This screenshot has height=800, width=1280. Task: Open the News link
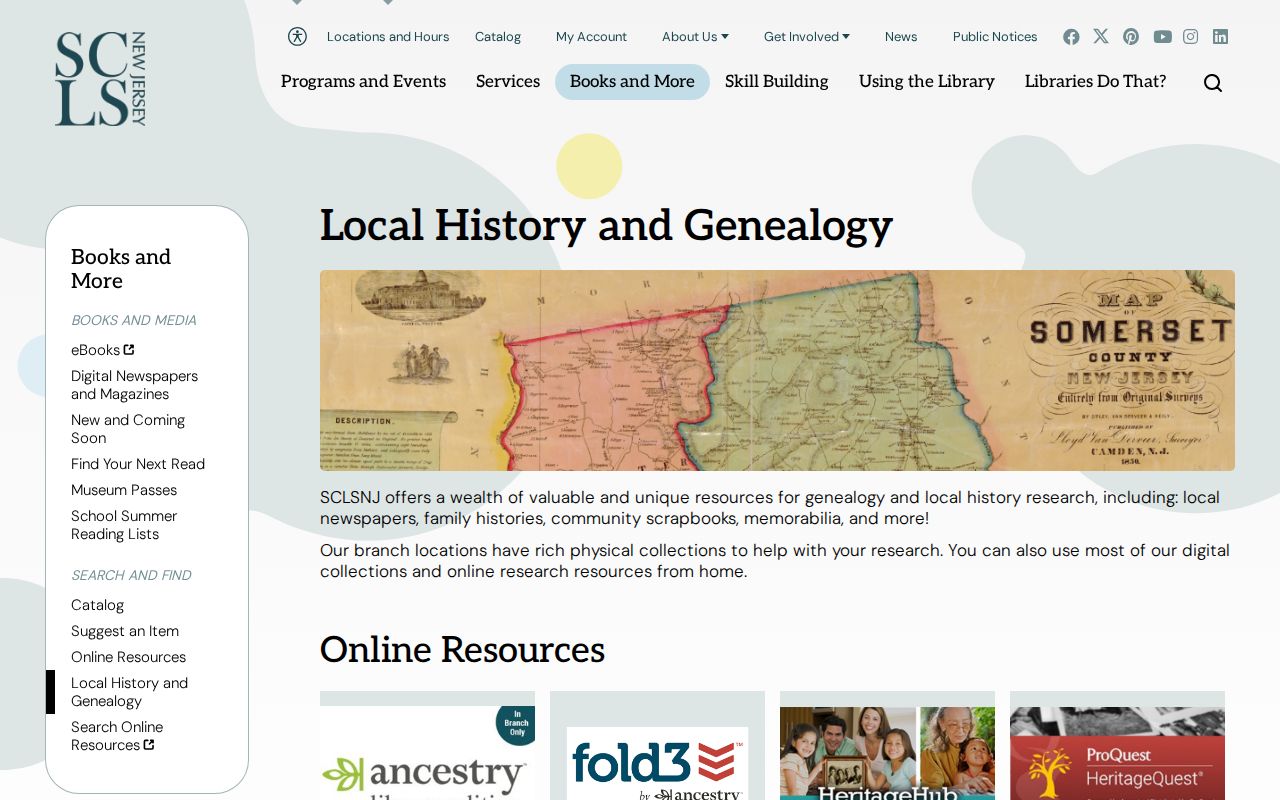point(901,37)
